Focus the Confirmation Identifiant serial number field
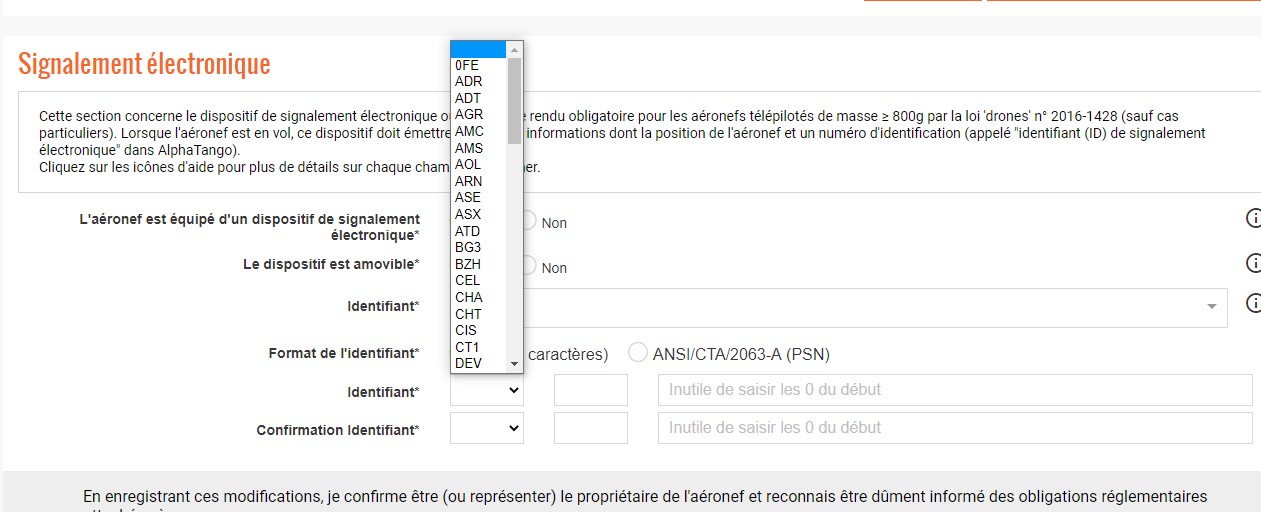The image size is (1261, 512). (x=955, y=428)
